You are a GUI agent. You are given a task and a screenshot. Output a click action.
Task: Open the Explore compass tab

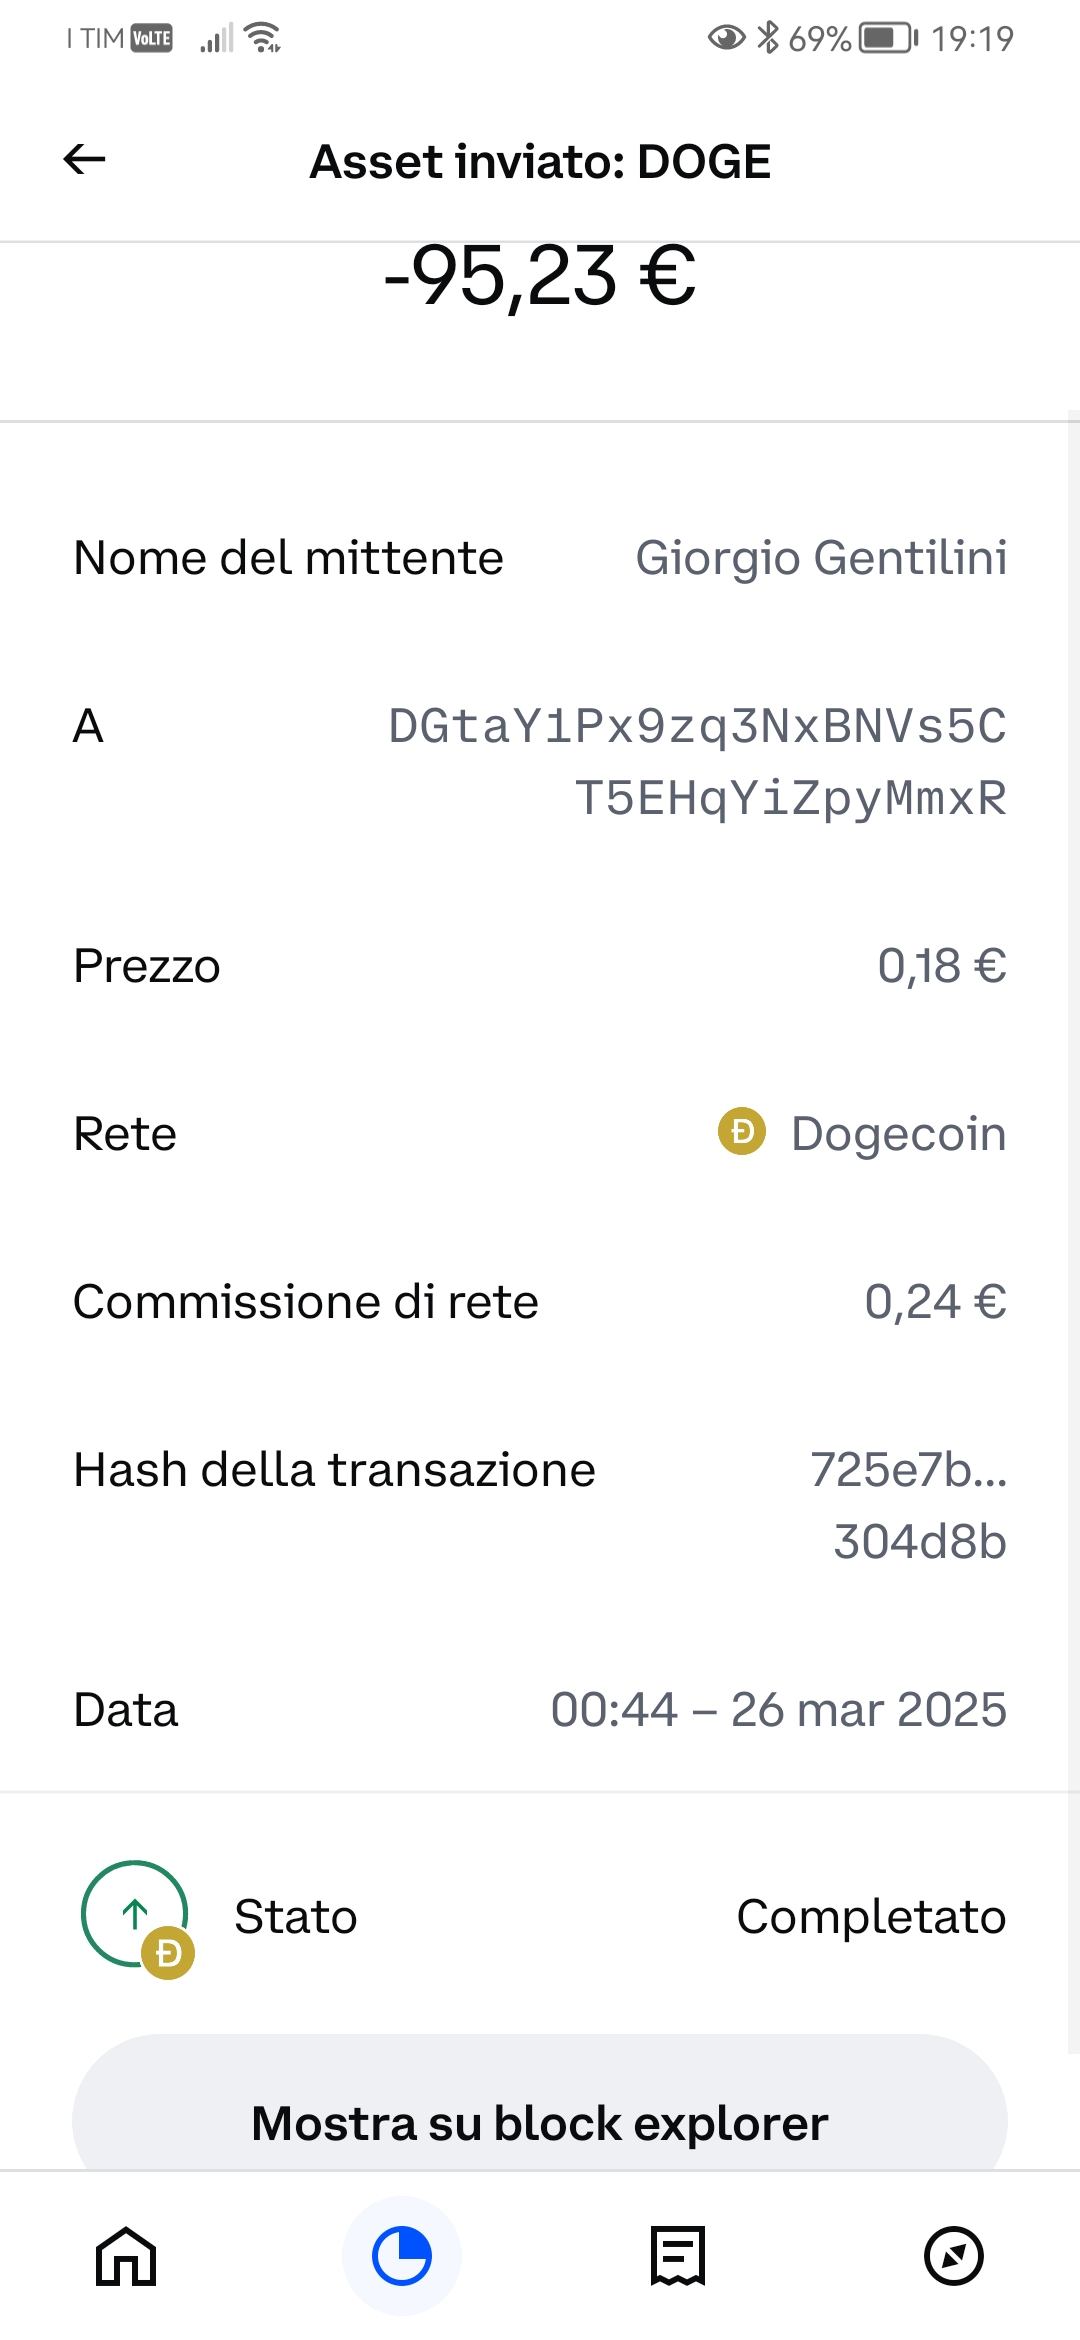(953, 2256)
